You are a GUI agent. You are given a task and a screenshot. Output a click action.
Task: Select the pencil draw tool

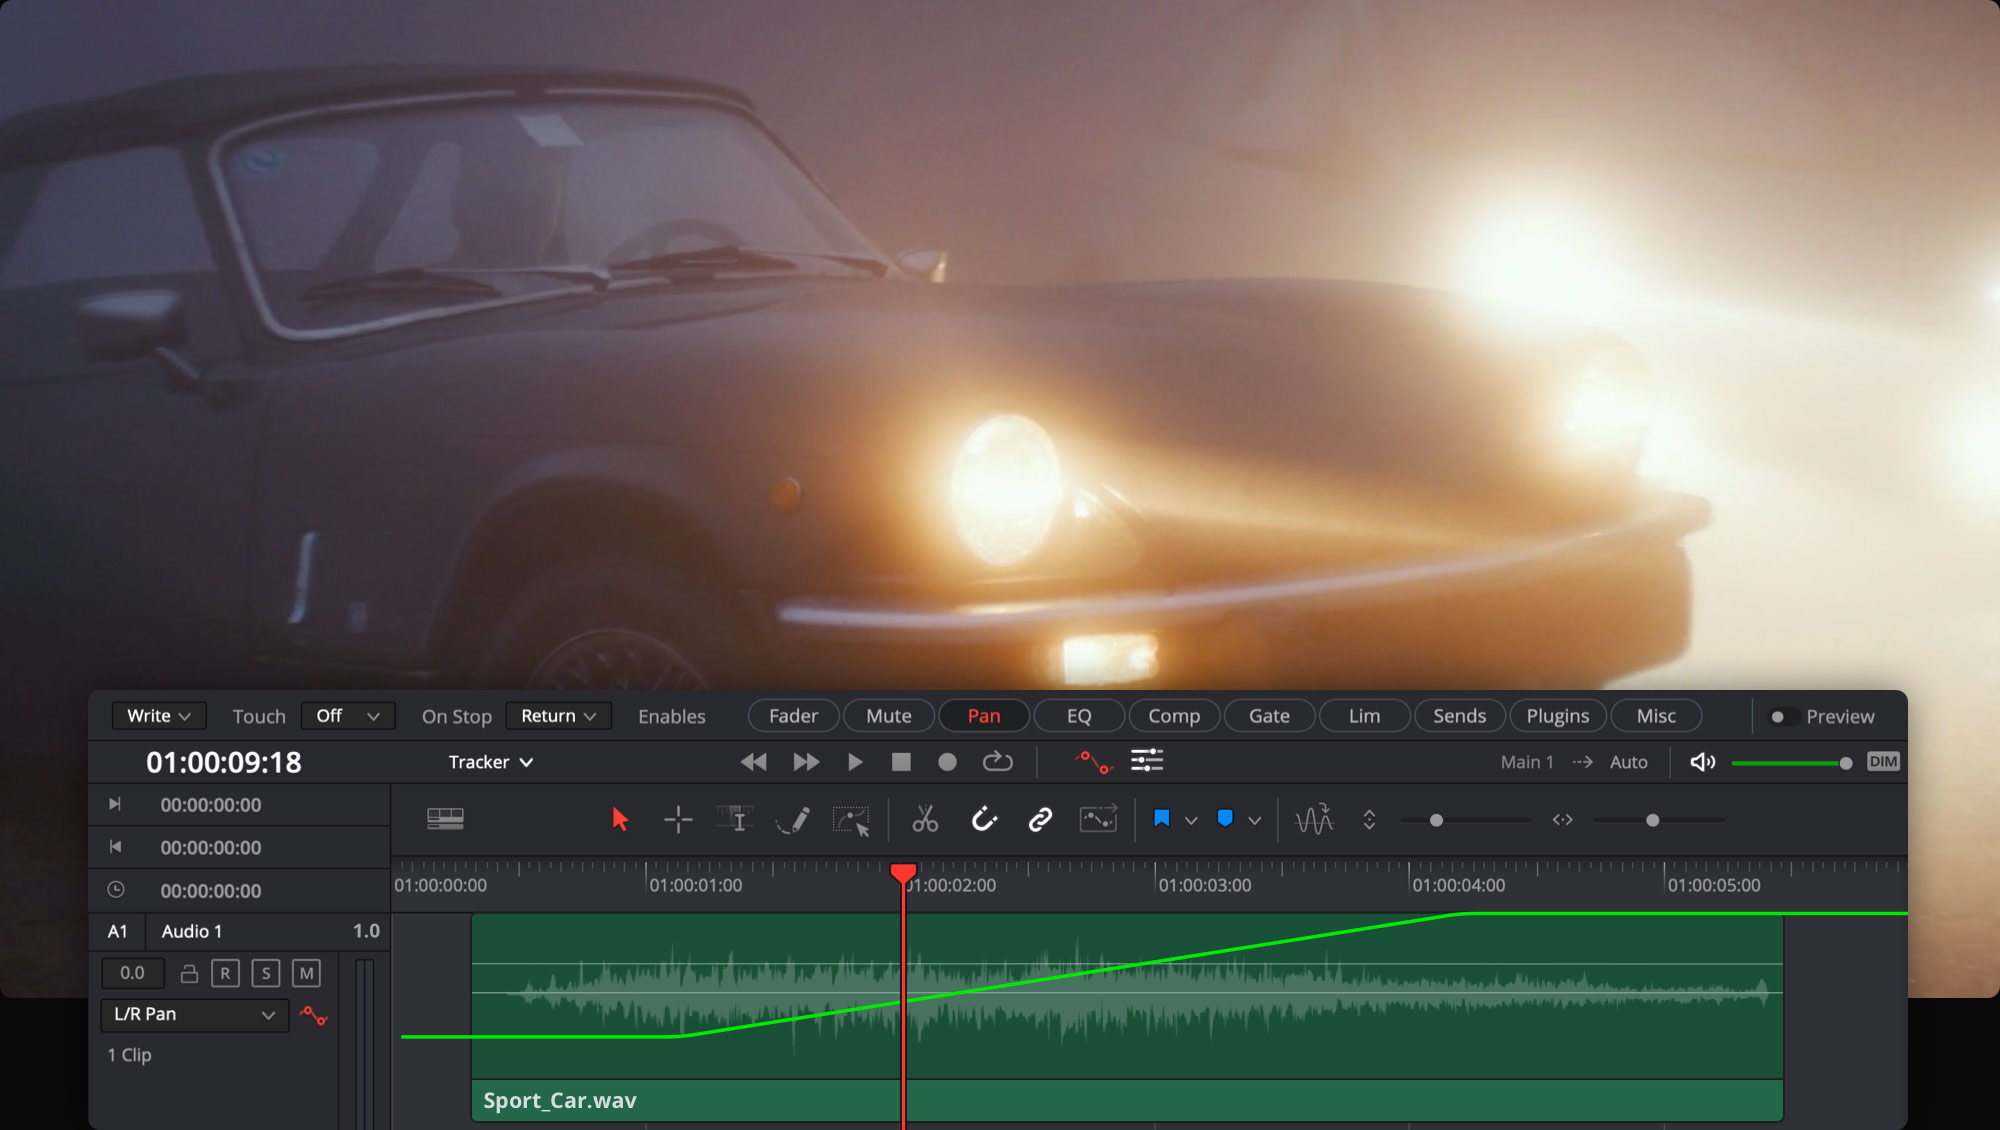click(x=793, y=820)
